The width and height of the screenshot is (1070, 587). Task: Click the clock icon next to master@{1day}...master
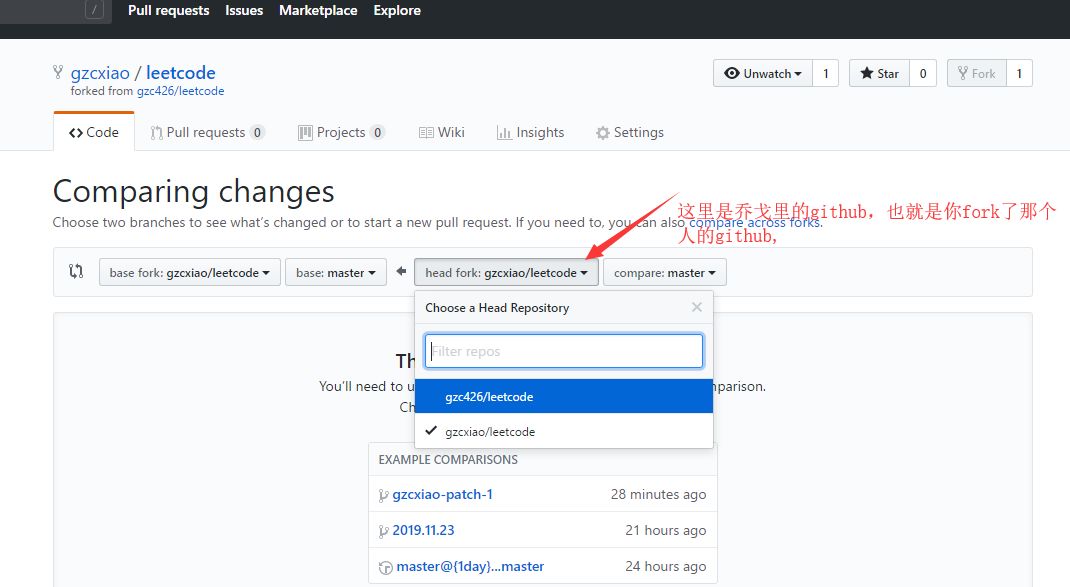(x=386, y=567)
